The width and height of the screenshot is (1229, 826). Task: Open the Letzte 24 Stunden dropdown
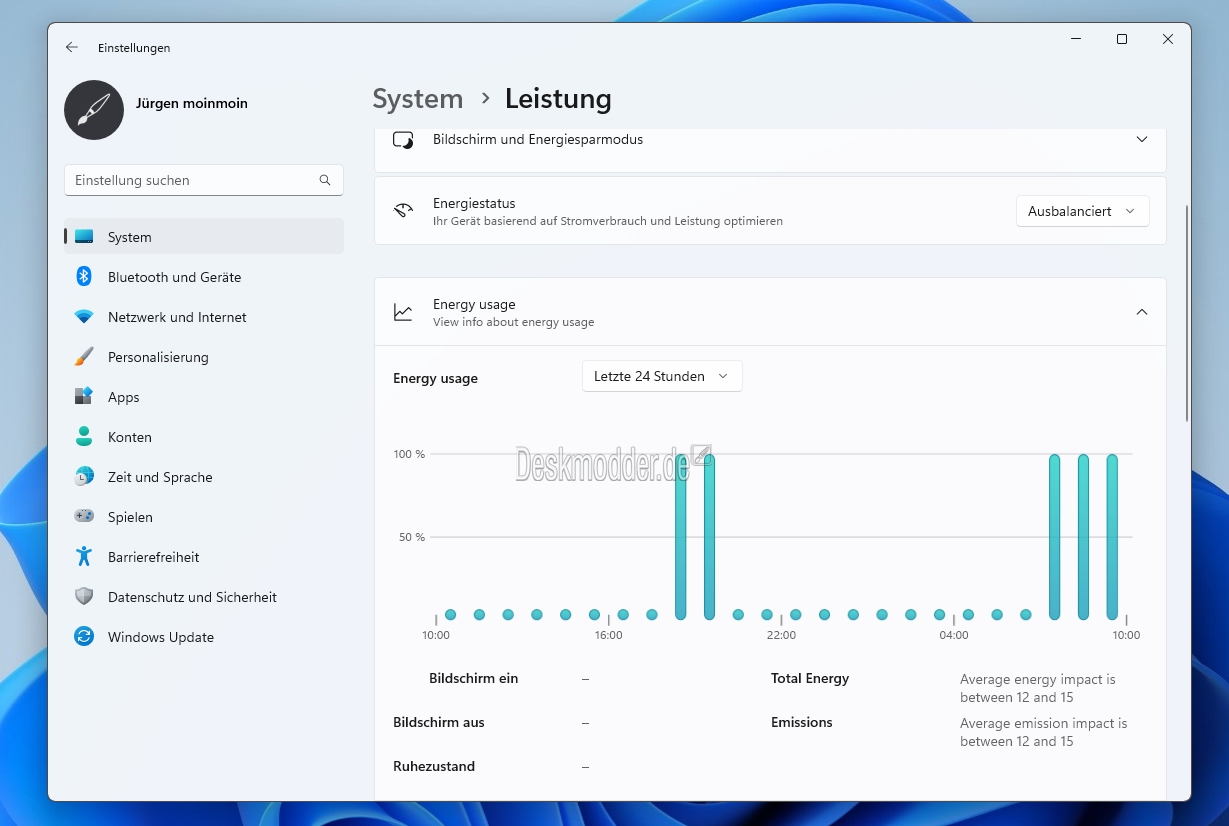662,376
